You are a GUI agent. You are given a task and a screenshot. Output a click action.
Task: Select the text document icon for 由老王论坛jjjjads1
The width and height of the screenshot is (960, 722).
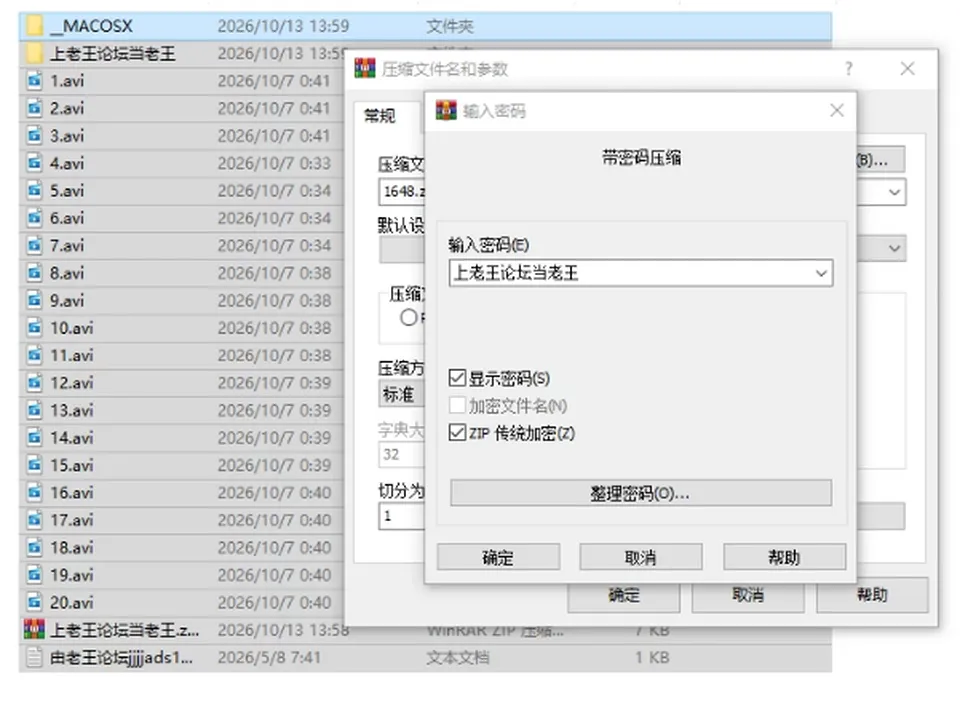(x=34, y=657)
